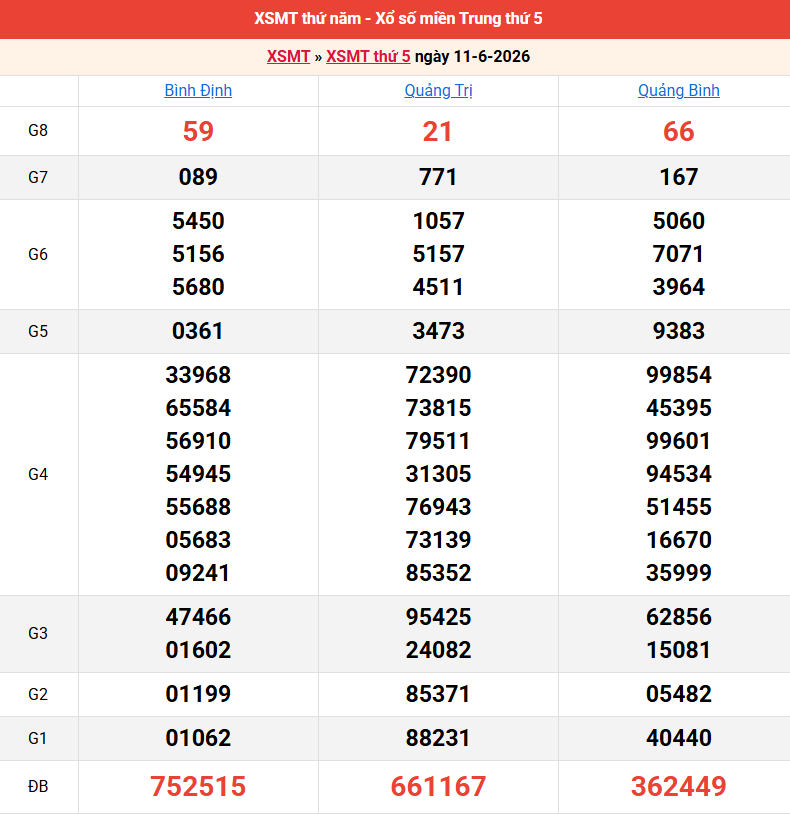
Task: Open the Quảng Bình province link
Action: pyautogui.click(x=678, y=90)
